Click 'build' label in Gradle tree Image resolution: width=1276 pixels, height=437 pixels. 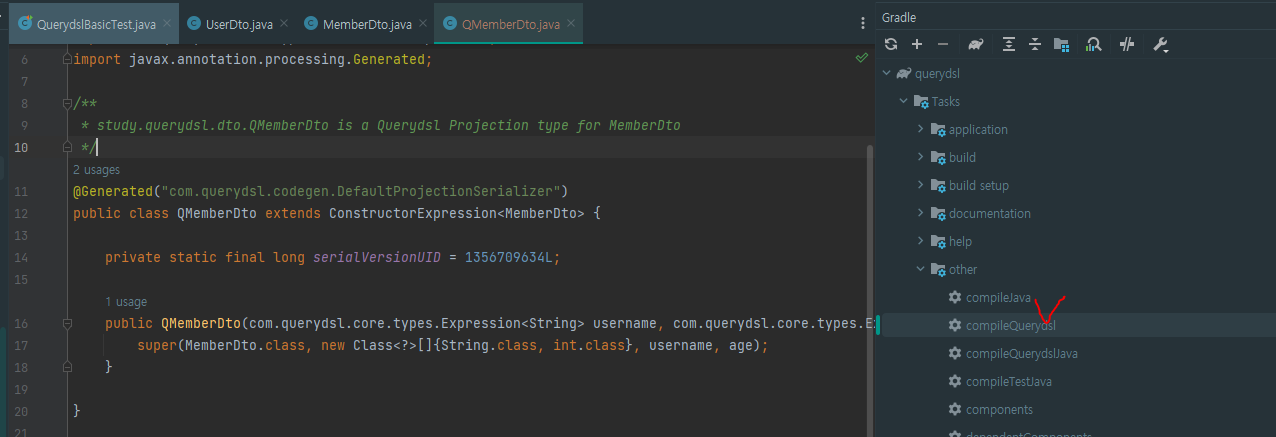[x=963, y=157]
